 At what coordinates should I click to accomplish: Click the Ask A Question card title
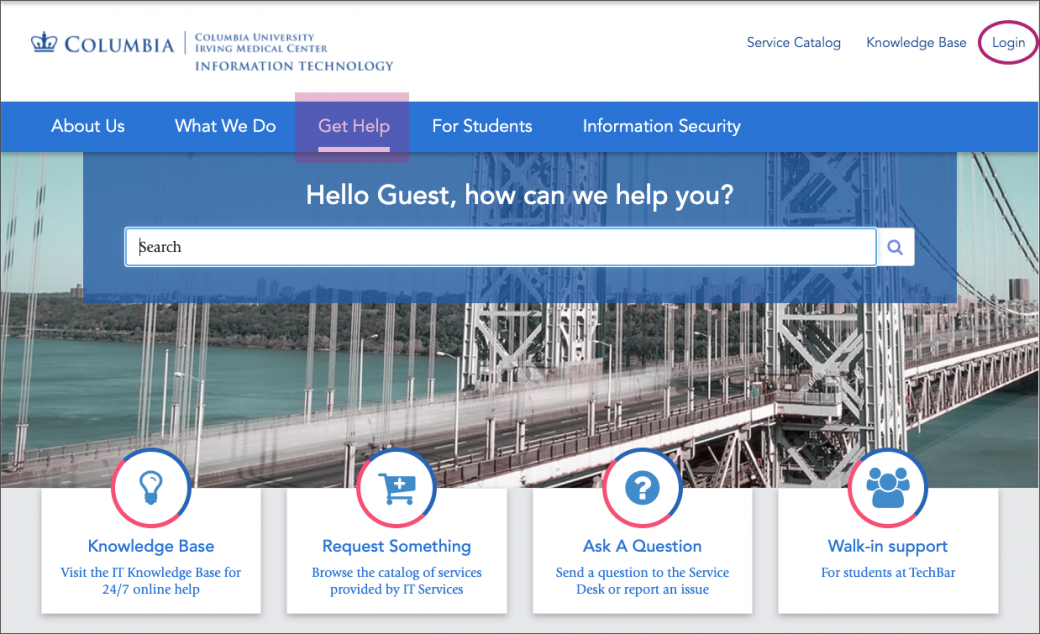(x=642, y=546)
